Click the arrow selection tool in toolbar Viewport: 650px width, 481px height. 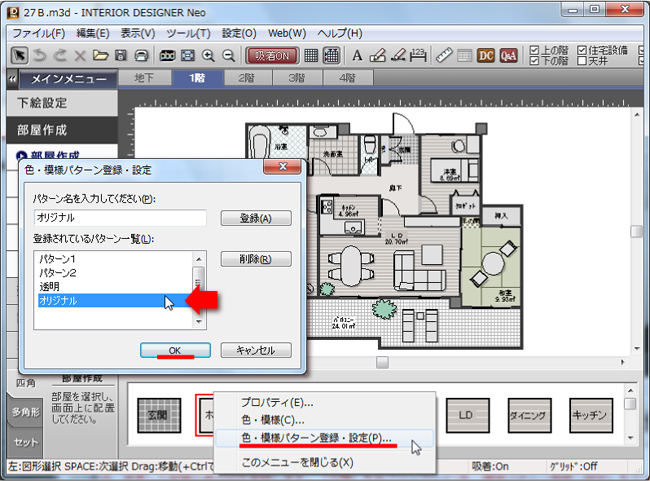(x=19, y=55)
